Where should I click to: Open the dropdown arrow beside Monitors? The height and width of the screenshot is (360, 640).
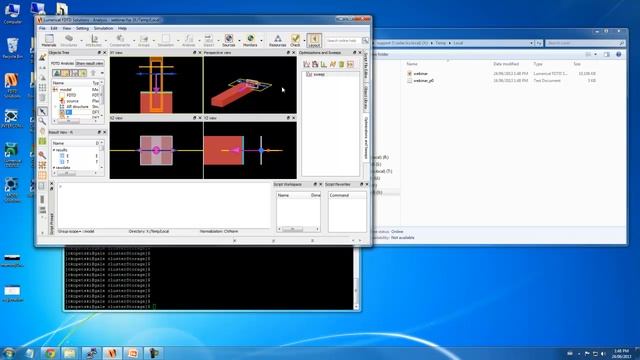tap(261, 40)
